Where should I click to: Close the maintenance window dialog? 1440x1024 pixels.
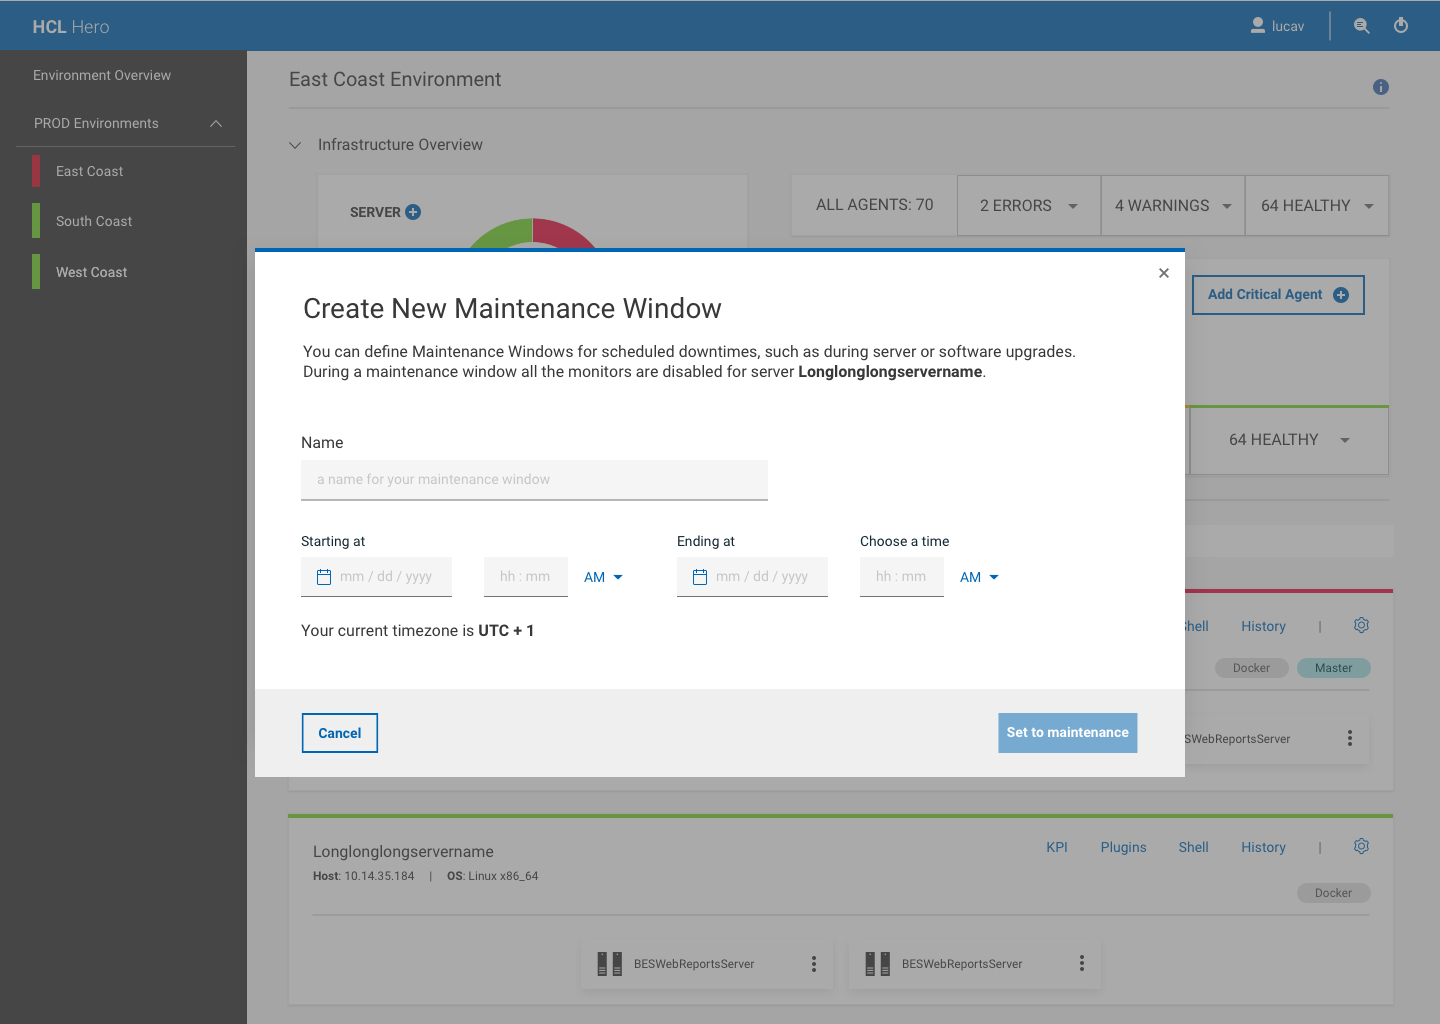click(x=1164, y=273)
